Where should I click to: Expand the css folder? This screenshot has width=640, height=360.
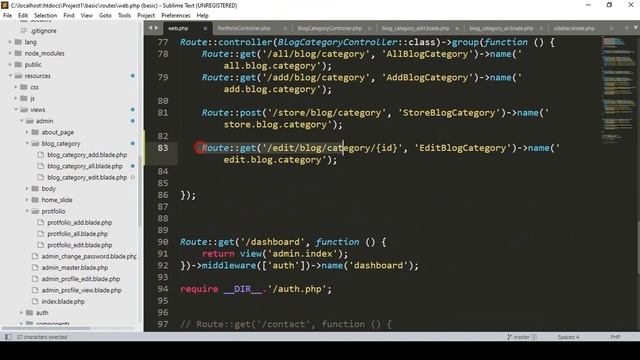point(16,87)
